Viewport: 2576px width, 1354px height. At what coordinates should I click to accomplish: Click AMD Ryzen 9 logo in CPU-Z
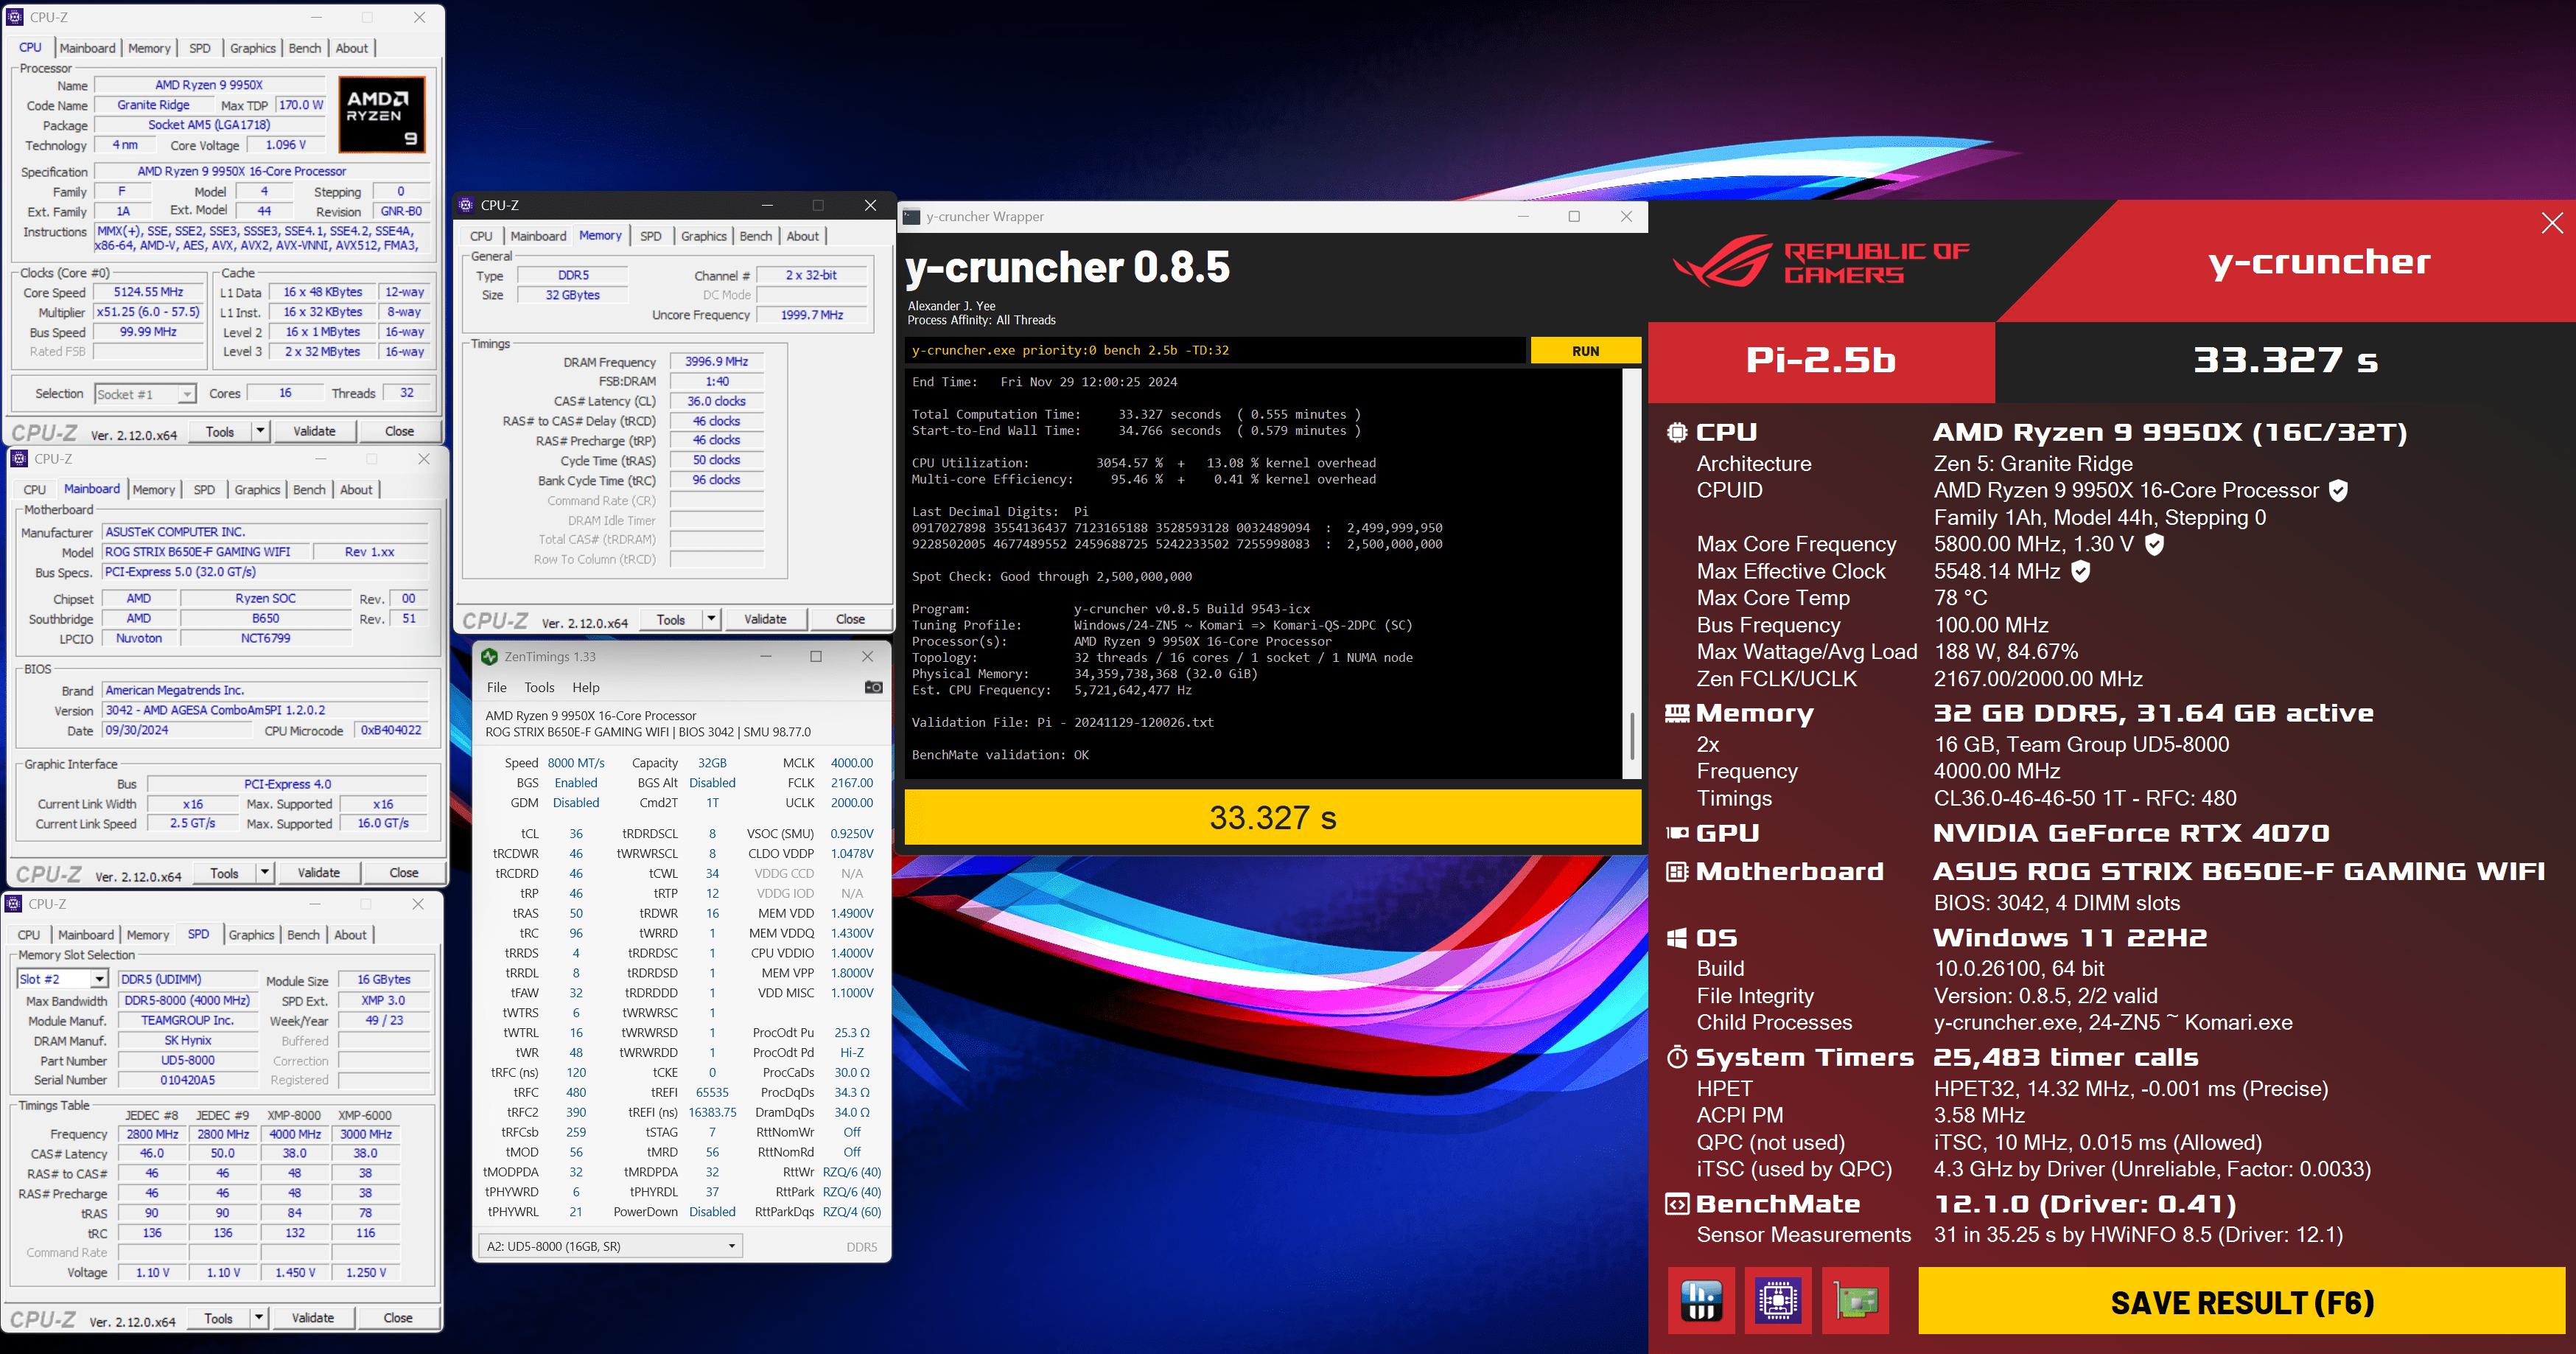tap(382, 115)
